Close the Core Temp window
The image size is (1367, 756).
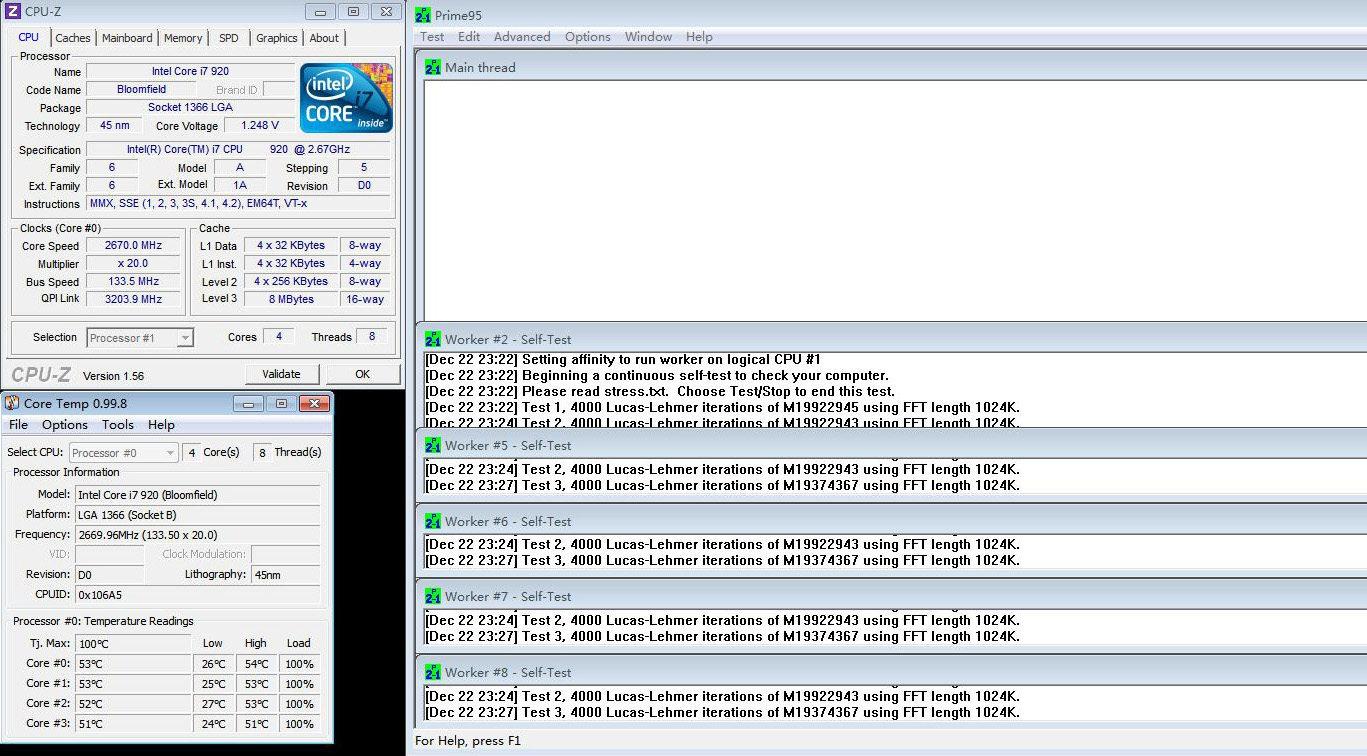(x=314, y=403)
